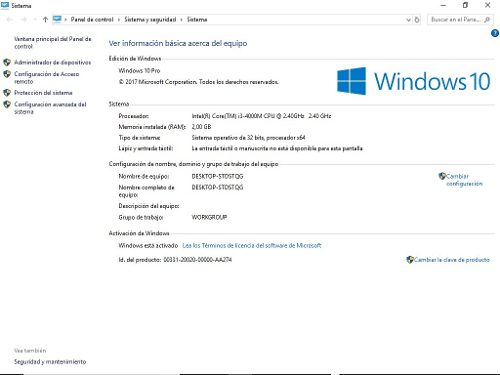This screenshot has height=375, width=500.
Task: Click the 2,00 GB memory value
Action: (x=201, y=127)
